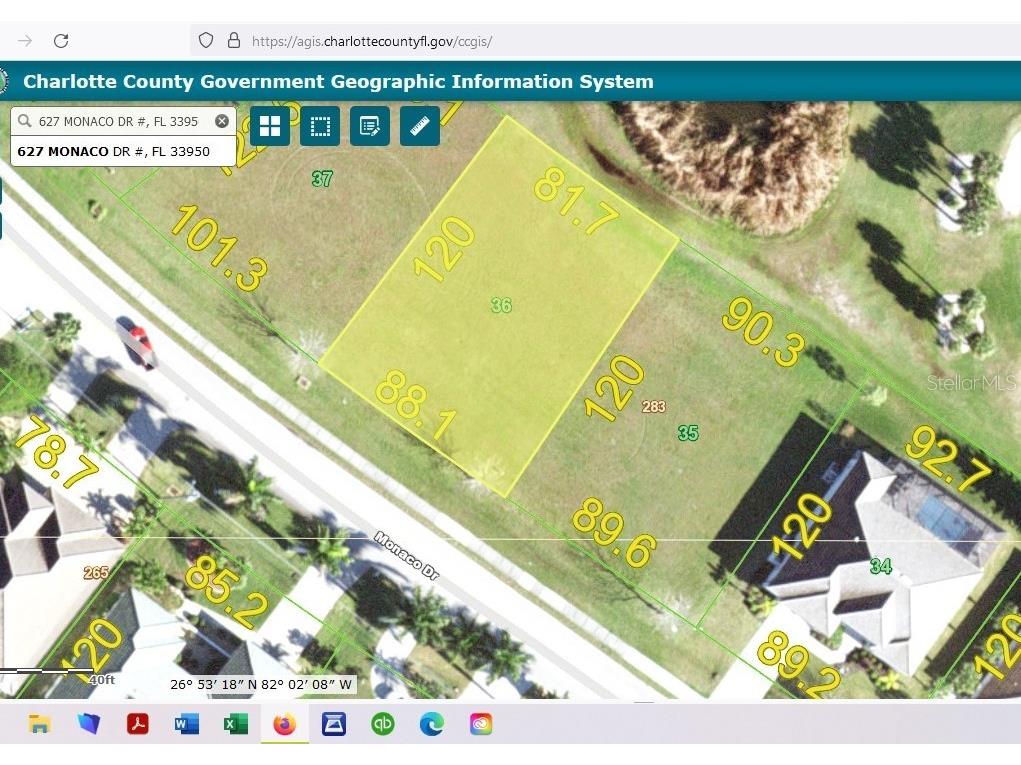Open Adobe Acrobat from the taskbar
Viewport: 1021px width, 765px height.
137,723
